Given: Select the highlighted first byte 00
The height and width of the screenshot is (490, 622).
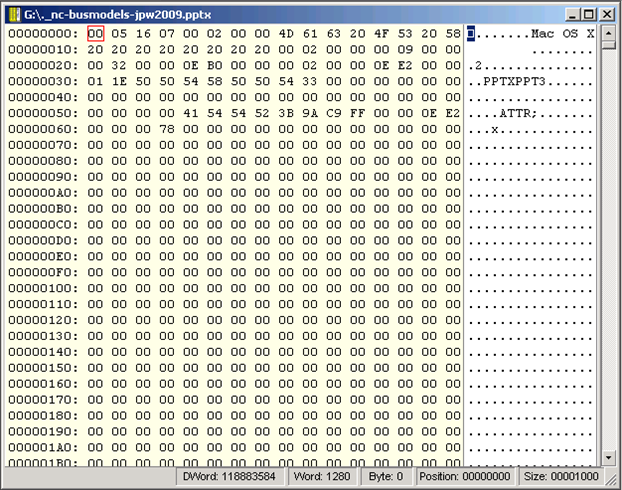Looking at the screenshot, I should pos(95,34).
